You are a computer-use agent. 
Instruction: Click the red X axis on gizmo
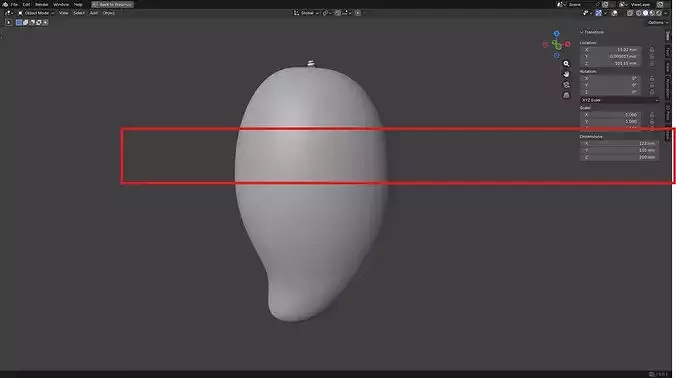pyautogui.click(x=567, y=44)
